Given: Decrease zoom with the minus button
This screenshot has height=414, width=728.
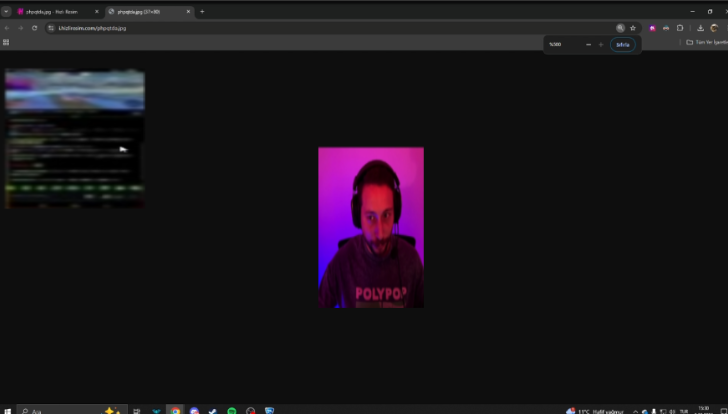Looking at the screenshot, I should click(588, 45).
